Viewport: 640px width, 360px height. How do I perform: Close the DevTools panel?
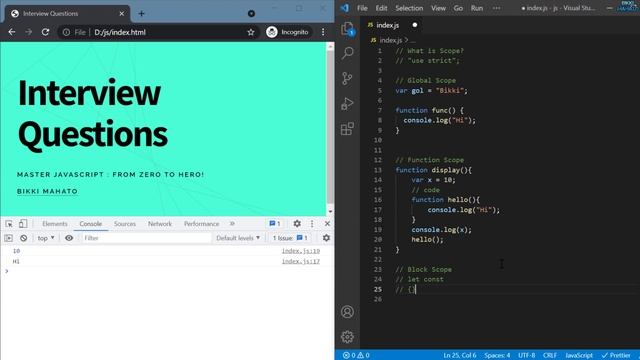pyautogui.click(x=327, y=224)
